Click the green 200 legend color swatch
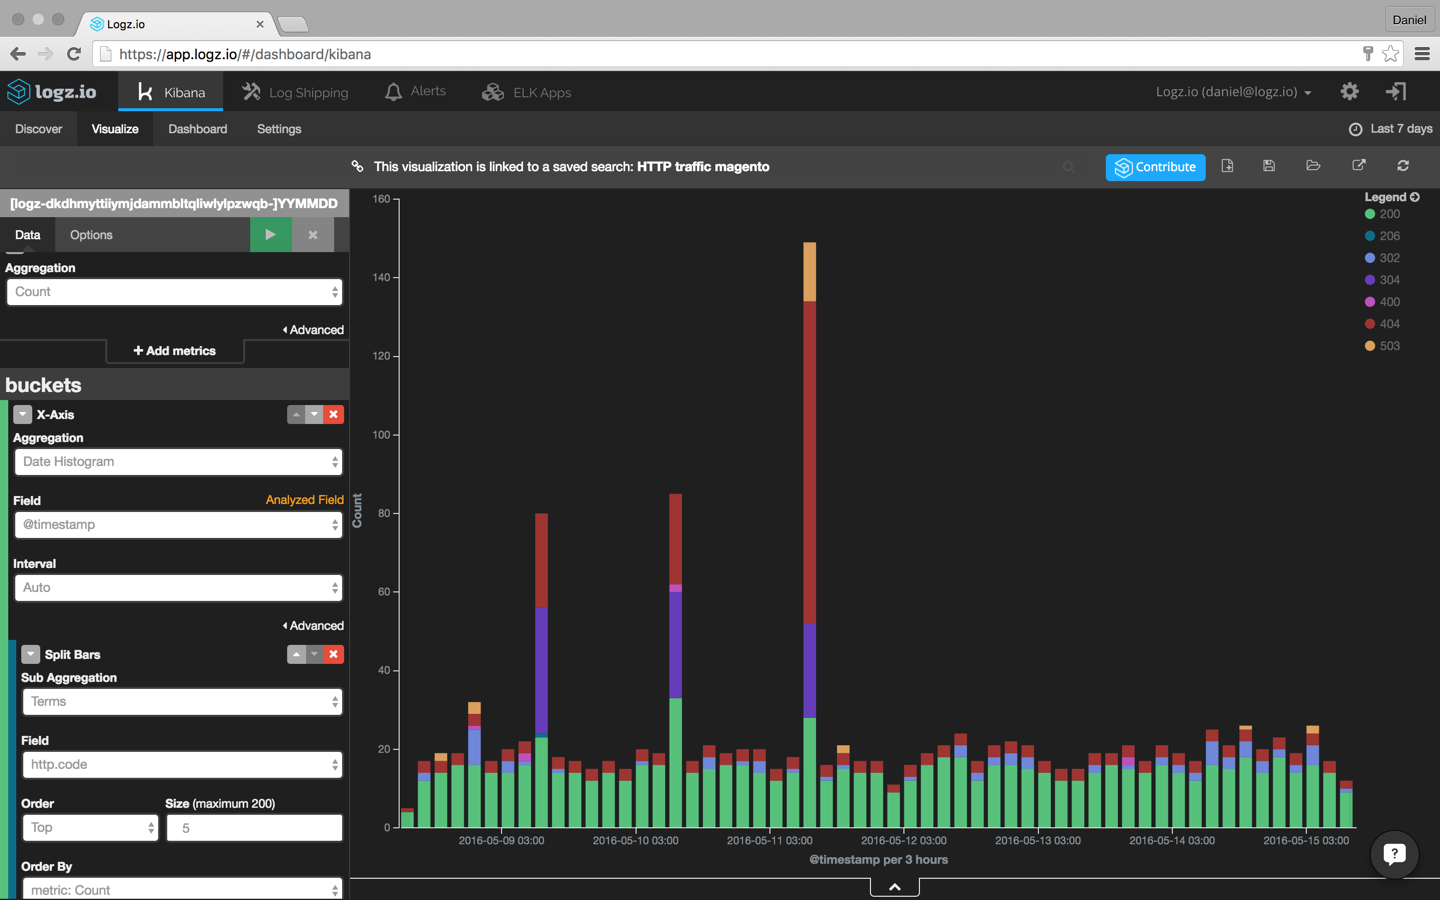The width and height of the screenshot is (1440, 900). [1372, 214]
